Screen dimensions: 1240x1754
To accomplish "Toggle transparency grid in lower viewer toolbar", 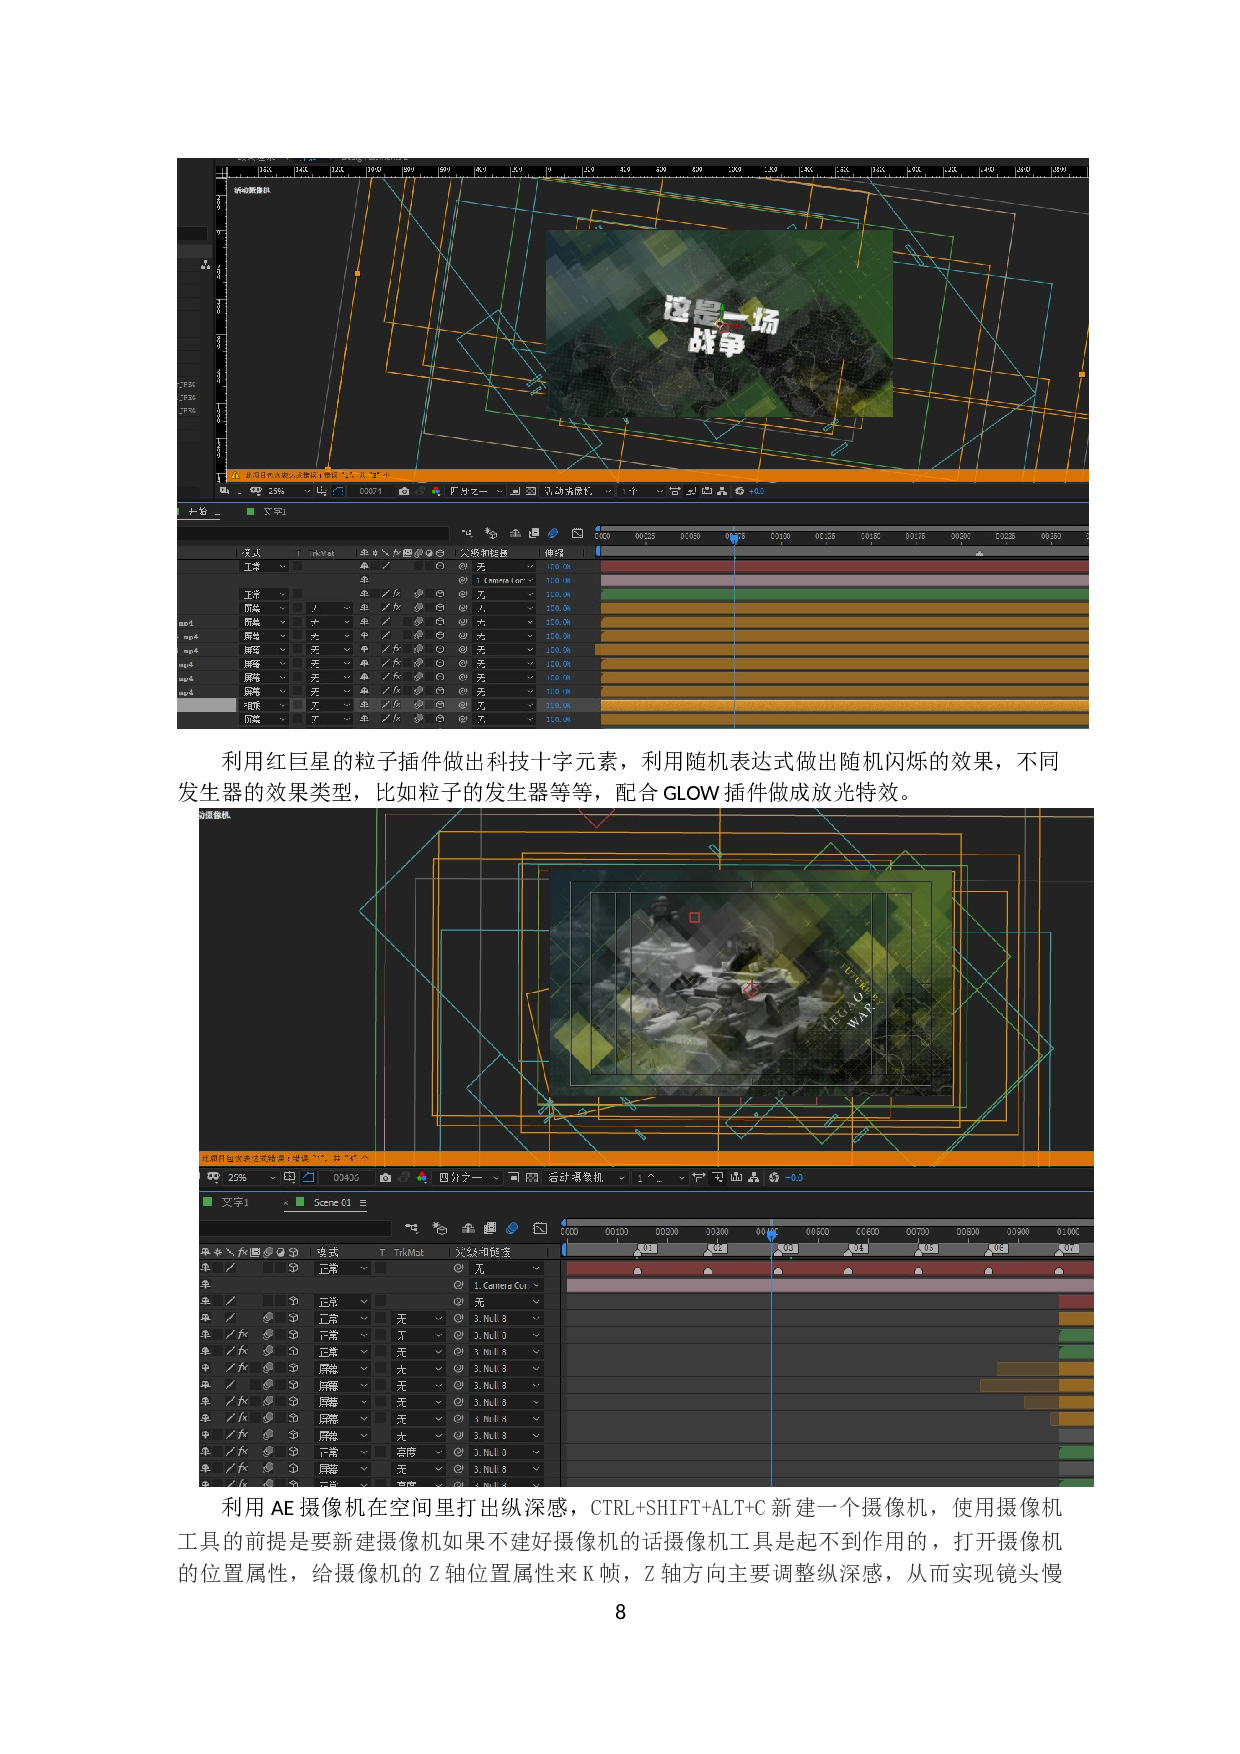I will pos(532,1178).
